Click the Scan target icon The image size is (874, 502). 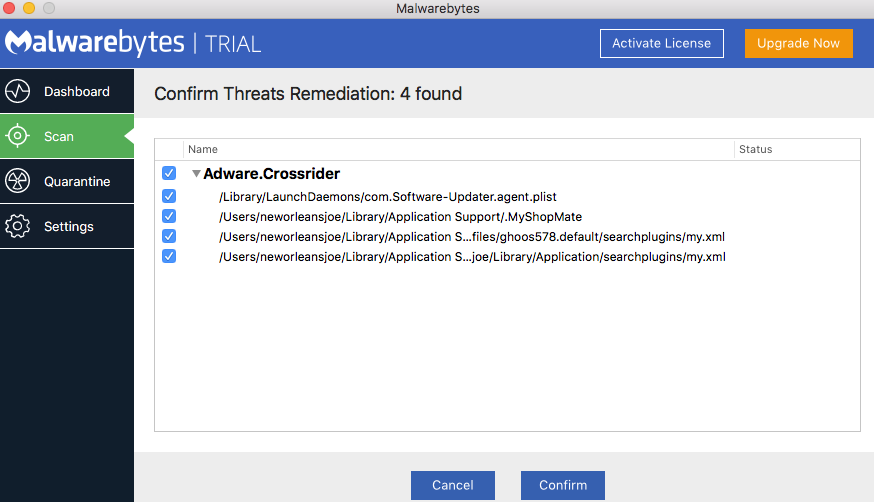pyautogui.click(x=17, y=136)
